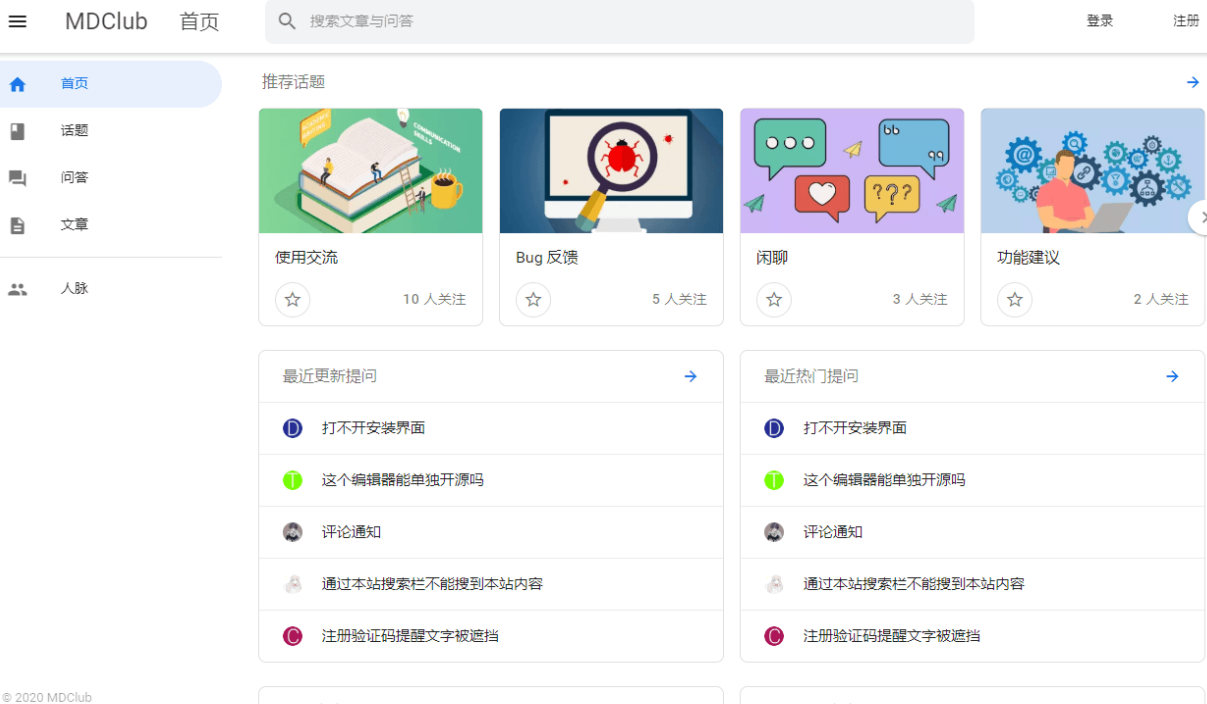Click the search magnifier icon
The image size is (1207, 704).
[287, 21]
